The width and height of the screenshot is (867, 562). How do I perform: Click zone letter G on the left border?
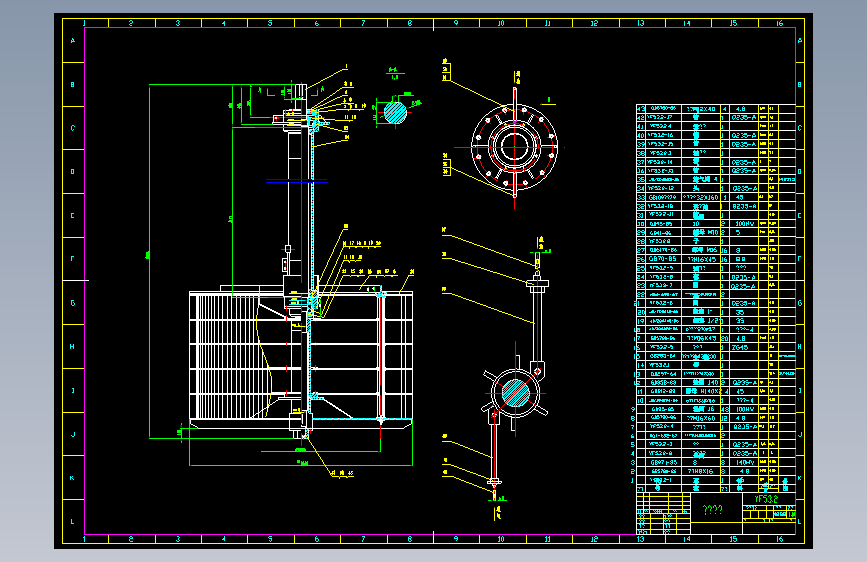(72, 303)
